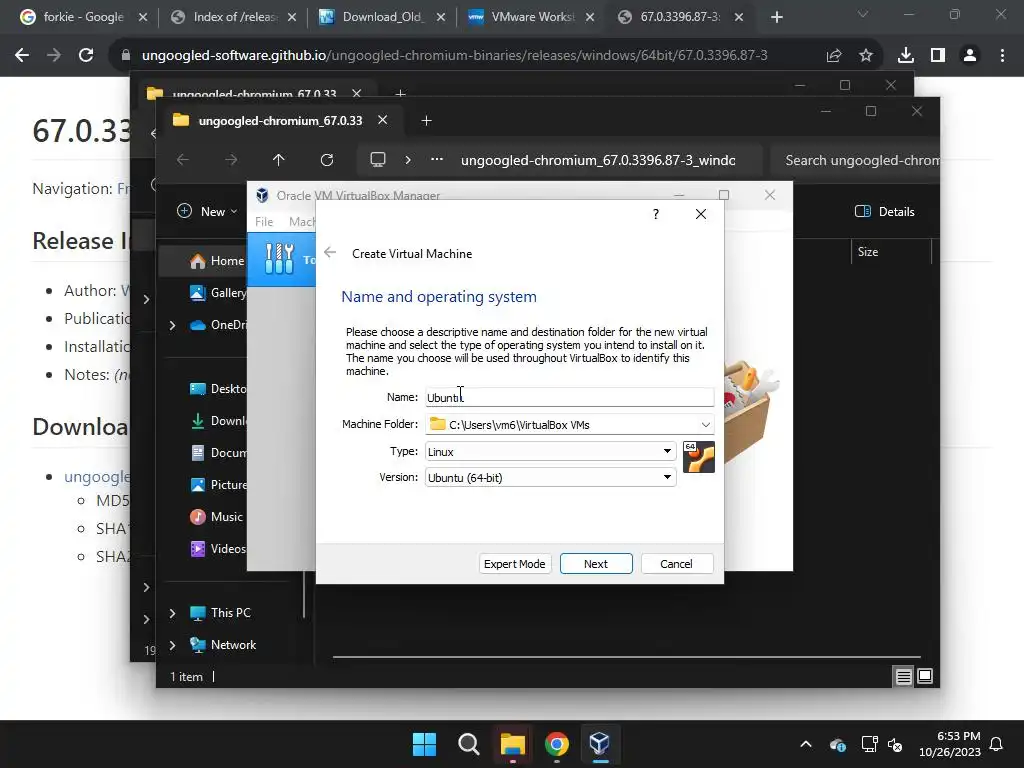Select Home in Explorer sidebar
The height and width of the screenshot is (768, 1024).
click(x=217, y=261)
